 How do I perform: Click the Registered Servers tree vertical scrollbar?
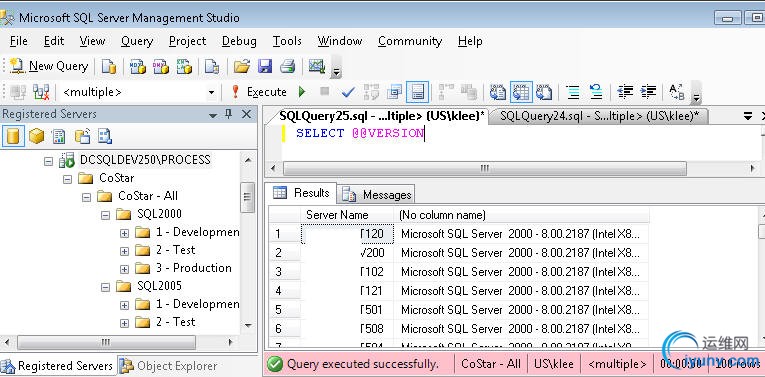[247, 197]
